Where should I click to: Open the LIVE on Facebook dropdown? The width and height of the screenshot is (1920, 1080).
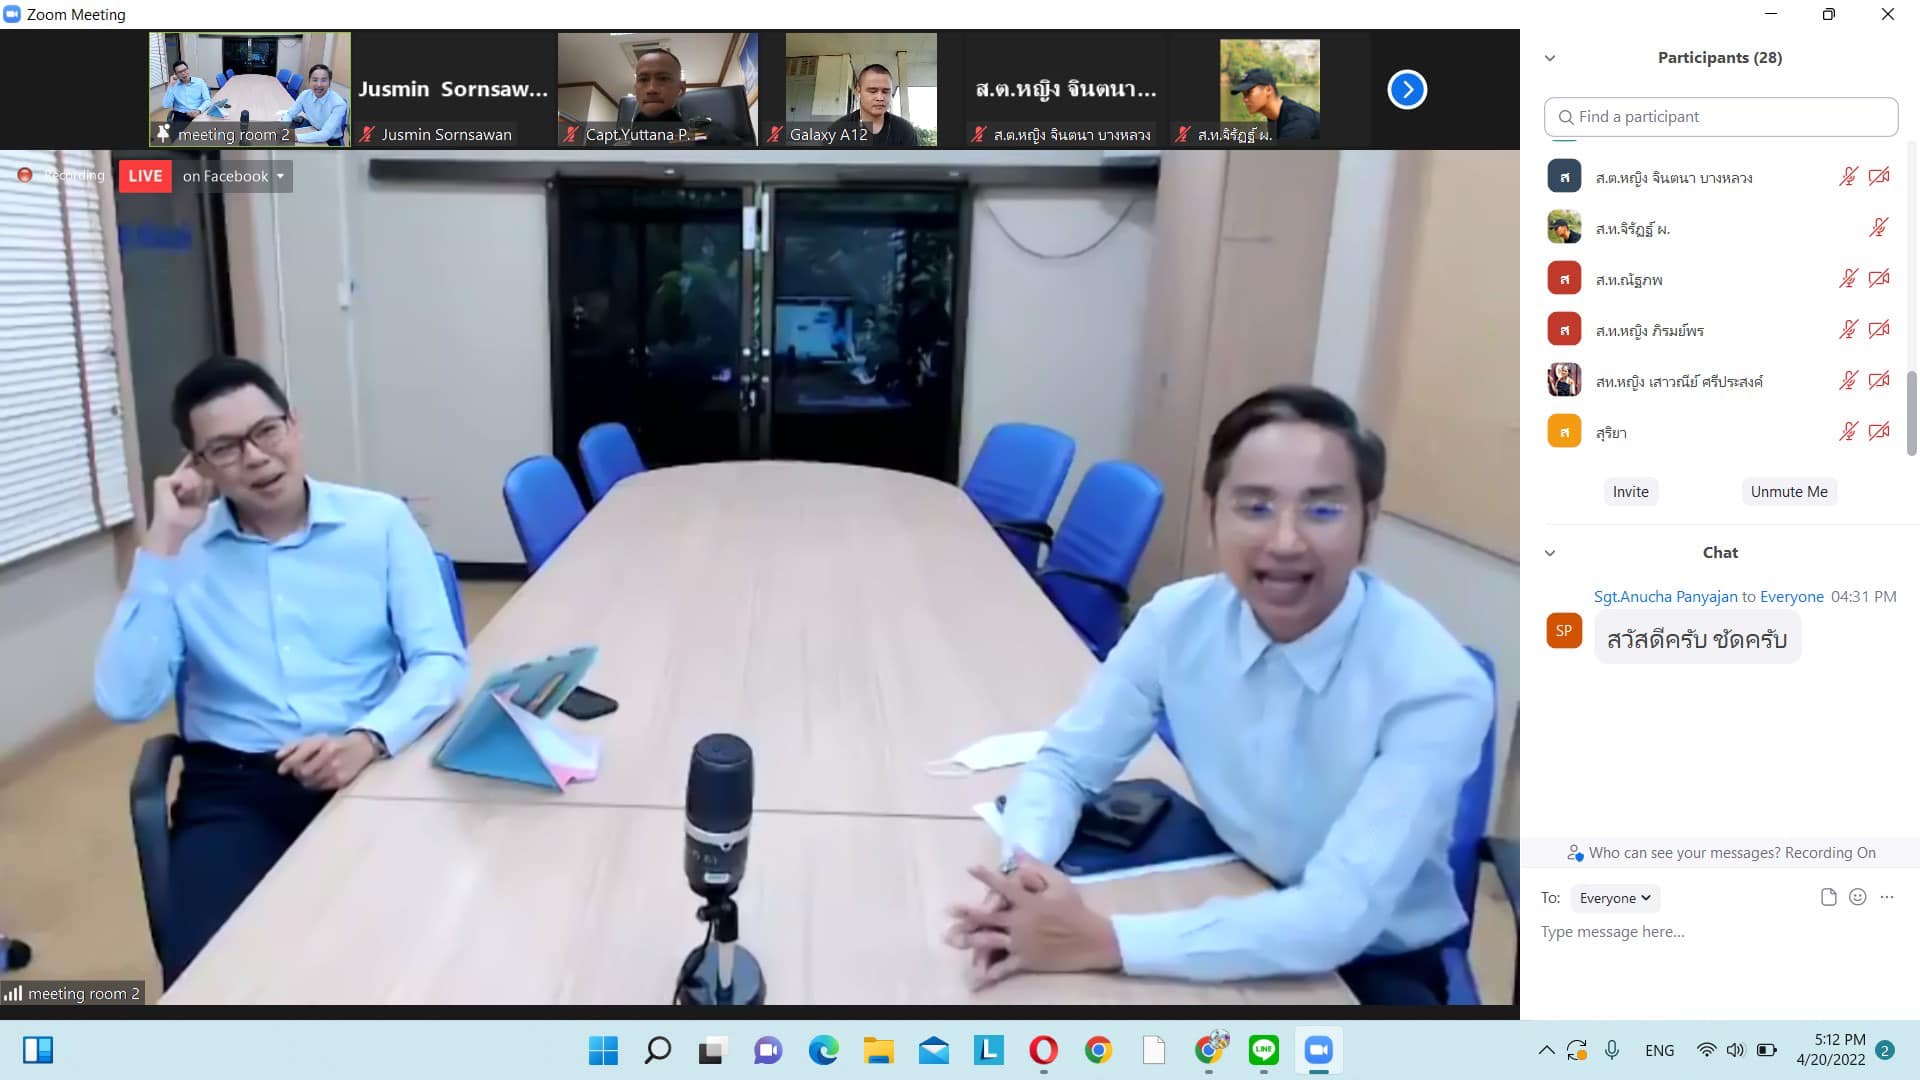click(280, 176)
